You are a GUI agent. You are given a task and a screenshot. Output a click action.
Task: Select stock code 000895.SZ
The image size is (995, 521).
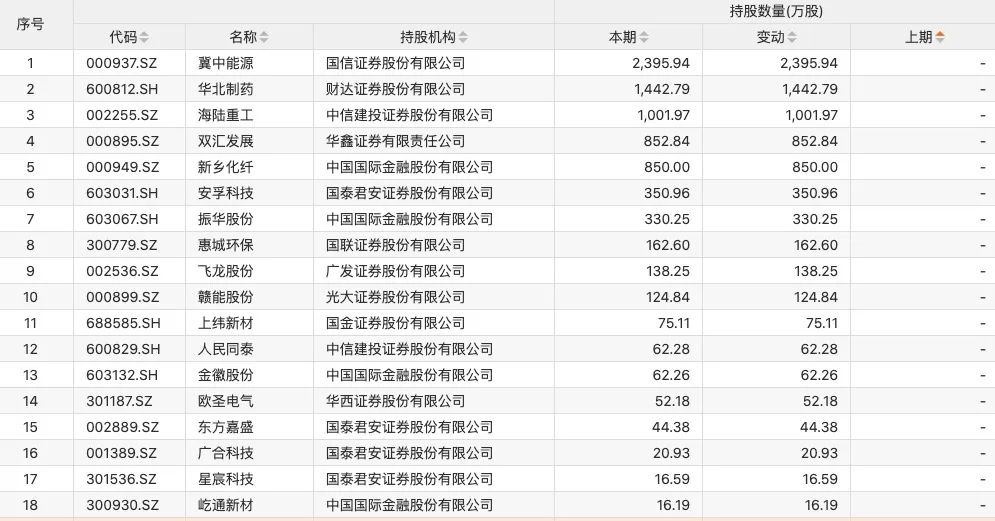point(122,142)
